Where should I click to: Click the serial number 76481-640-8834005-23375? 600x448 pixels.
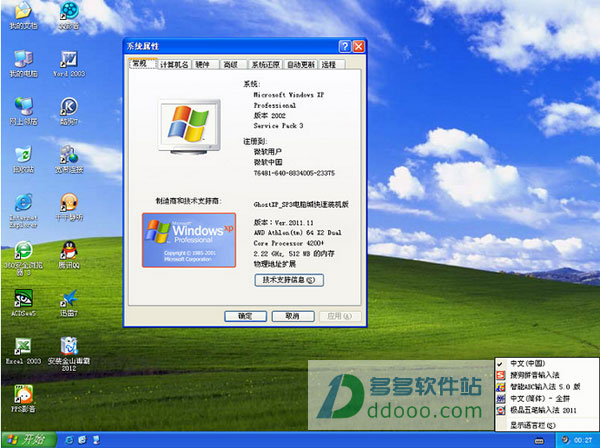click(x=294, y=173)
